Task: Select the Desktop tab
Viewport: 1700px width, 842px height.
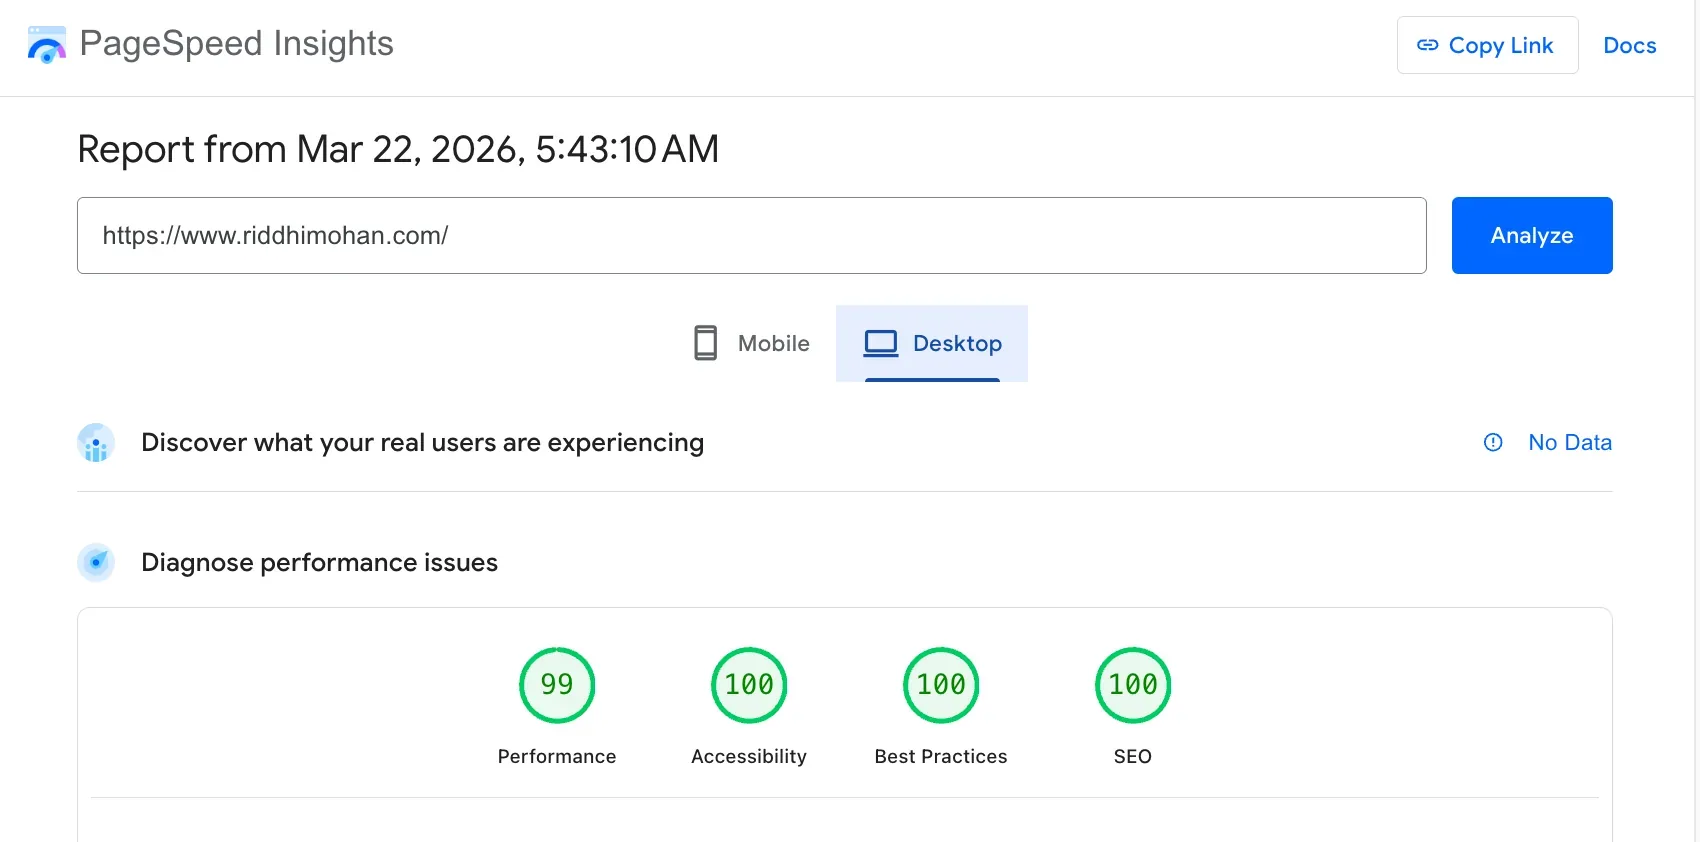Action: pyautogui.click(x=931, y=343)
